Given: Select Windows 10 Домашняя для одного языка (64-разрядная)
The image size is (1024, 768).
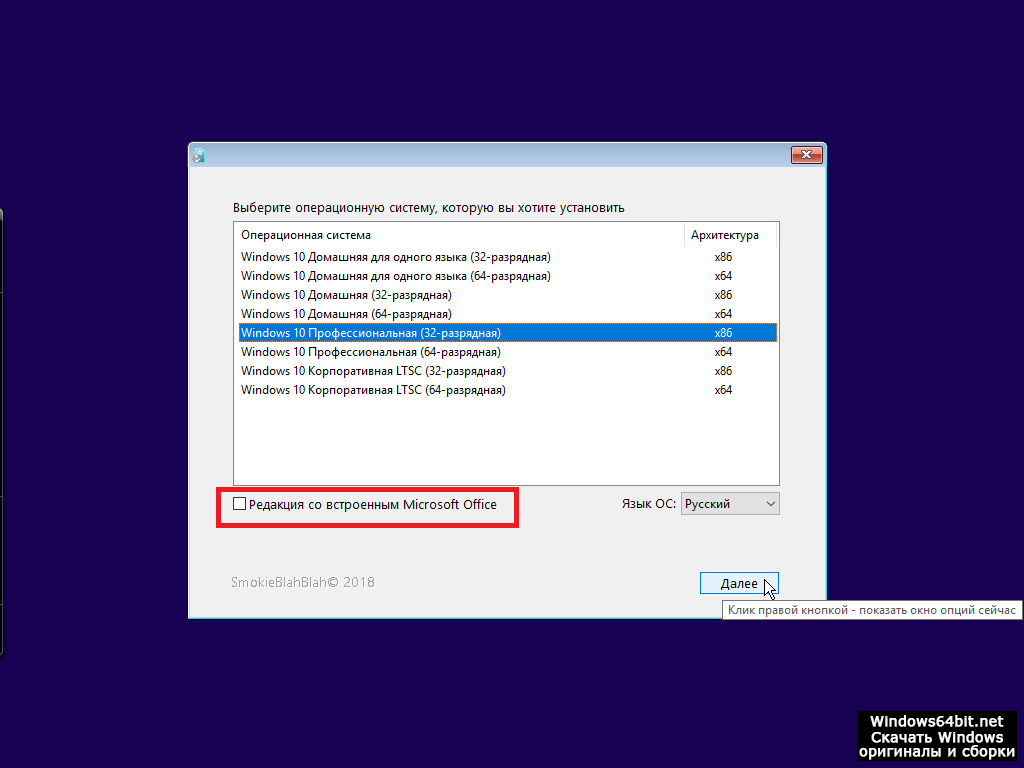Looking at the screenshot, I should [395, 276].
